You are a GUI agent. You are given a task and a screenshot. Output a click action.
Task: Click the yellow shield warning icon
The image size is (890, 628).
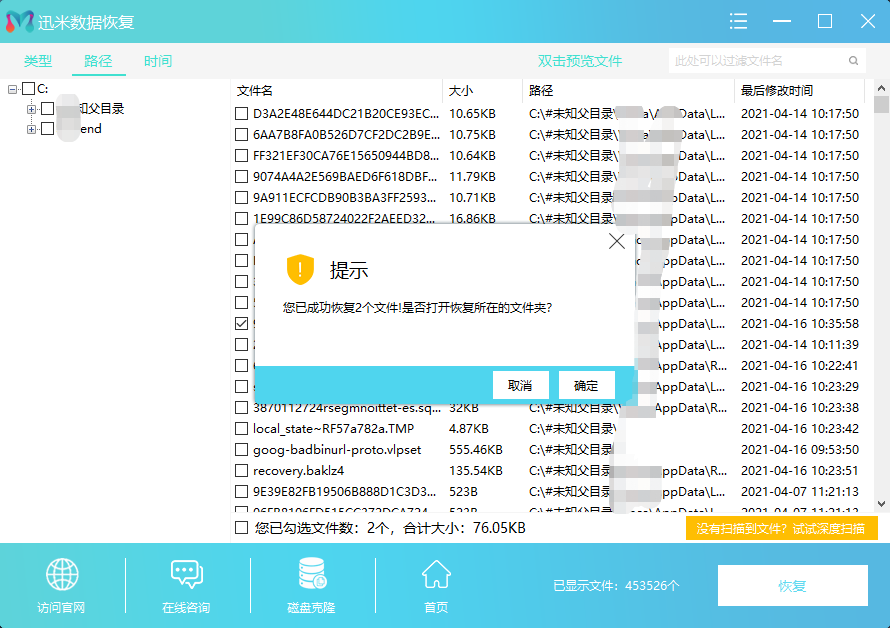300,269
